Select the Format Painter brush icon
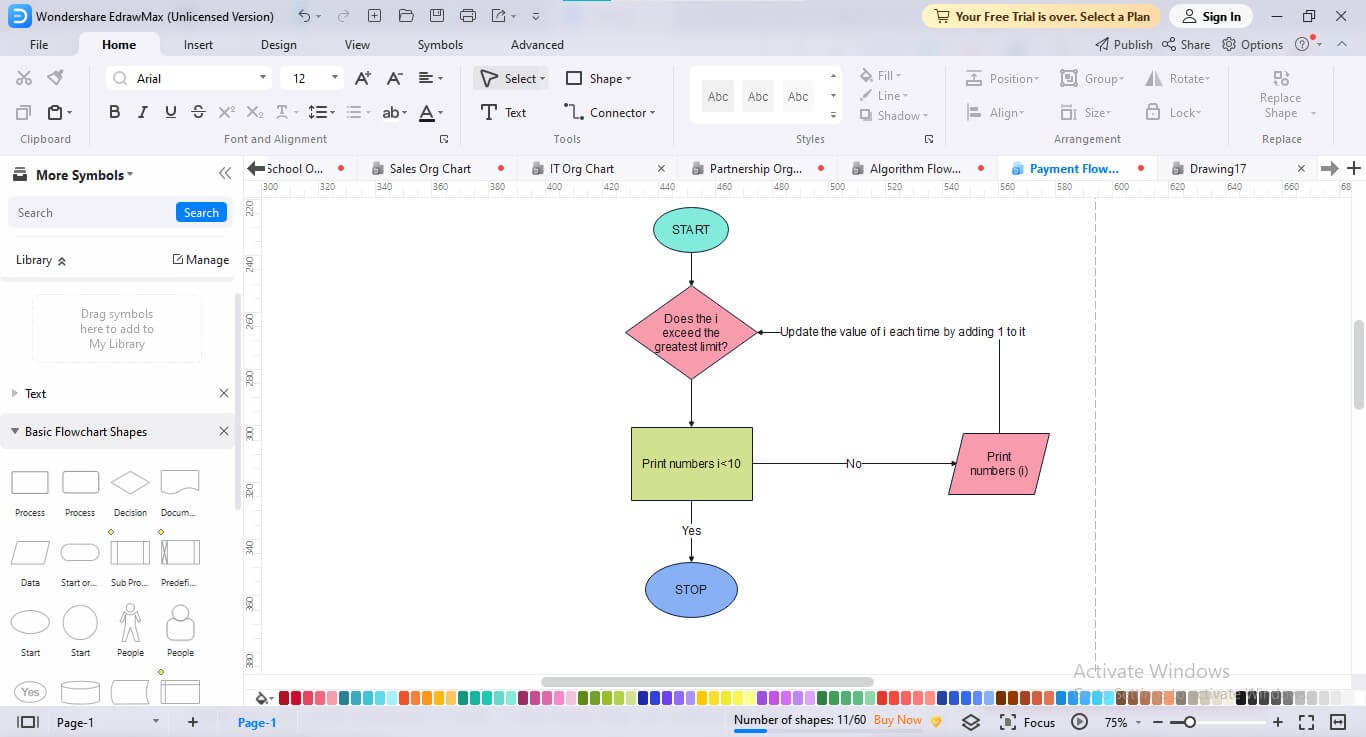1366x737 pixels. tap(56, 78)
